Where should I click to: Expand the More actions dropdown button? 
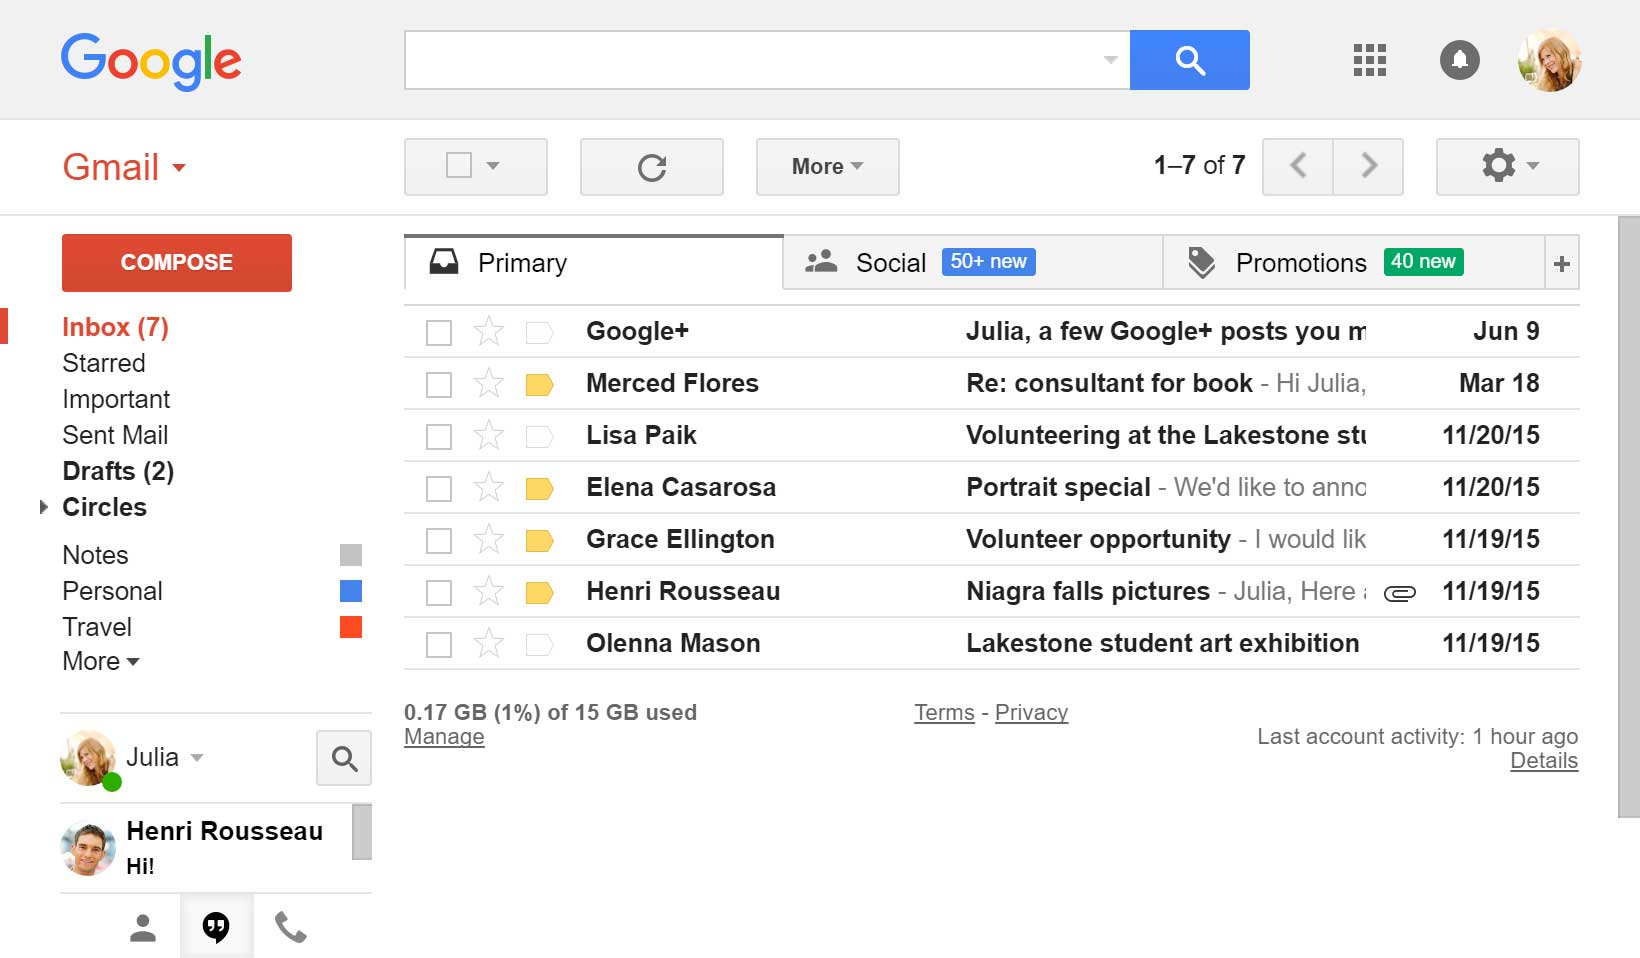coord(827,167)
